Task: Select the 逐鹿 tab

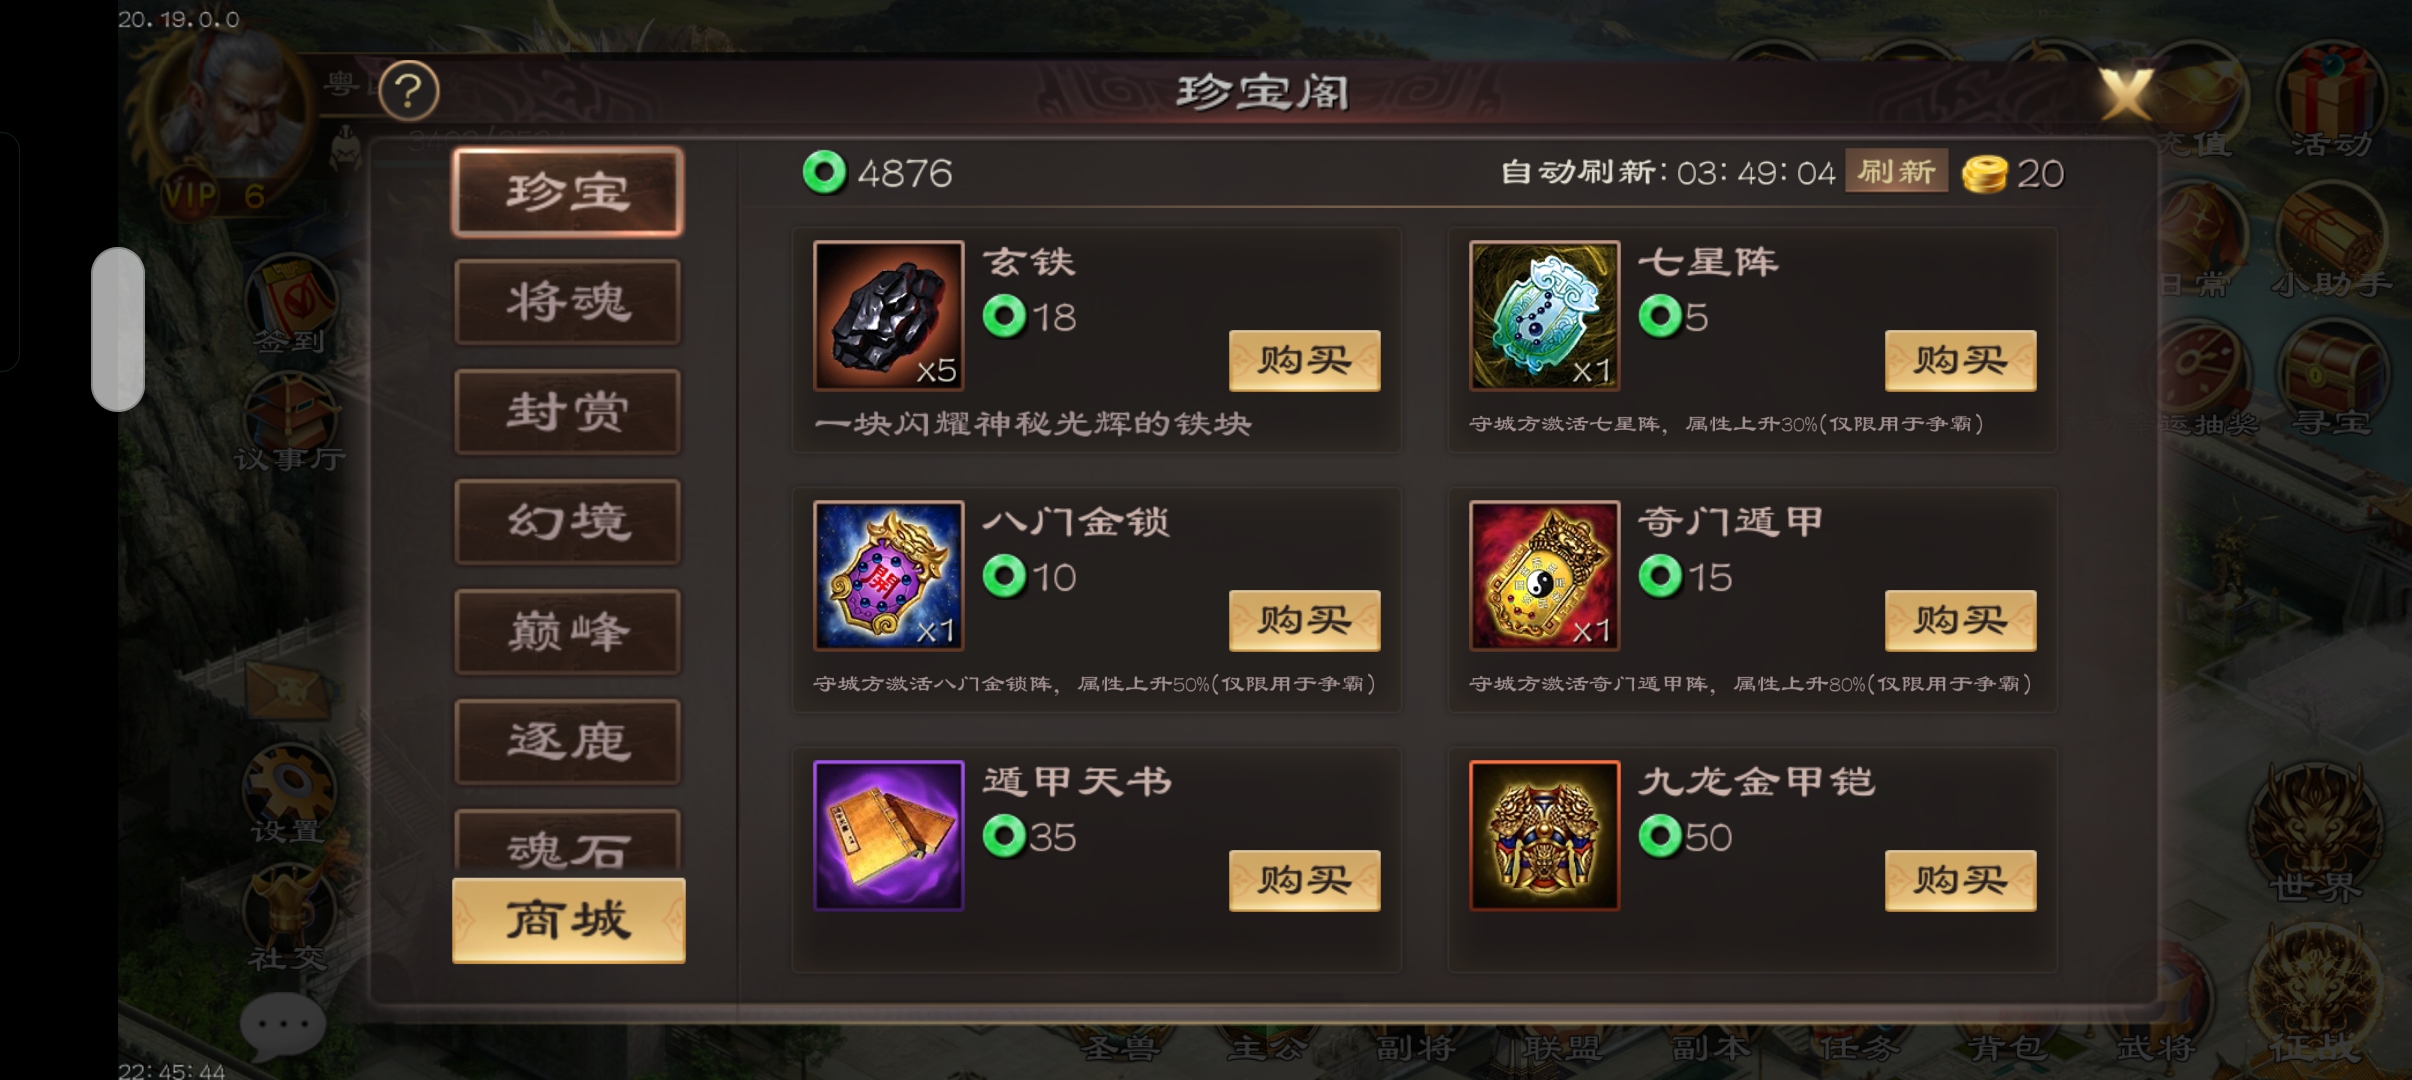Action: coord(567,742)
